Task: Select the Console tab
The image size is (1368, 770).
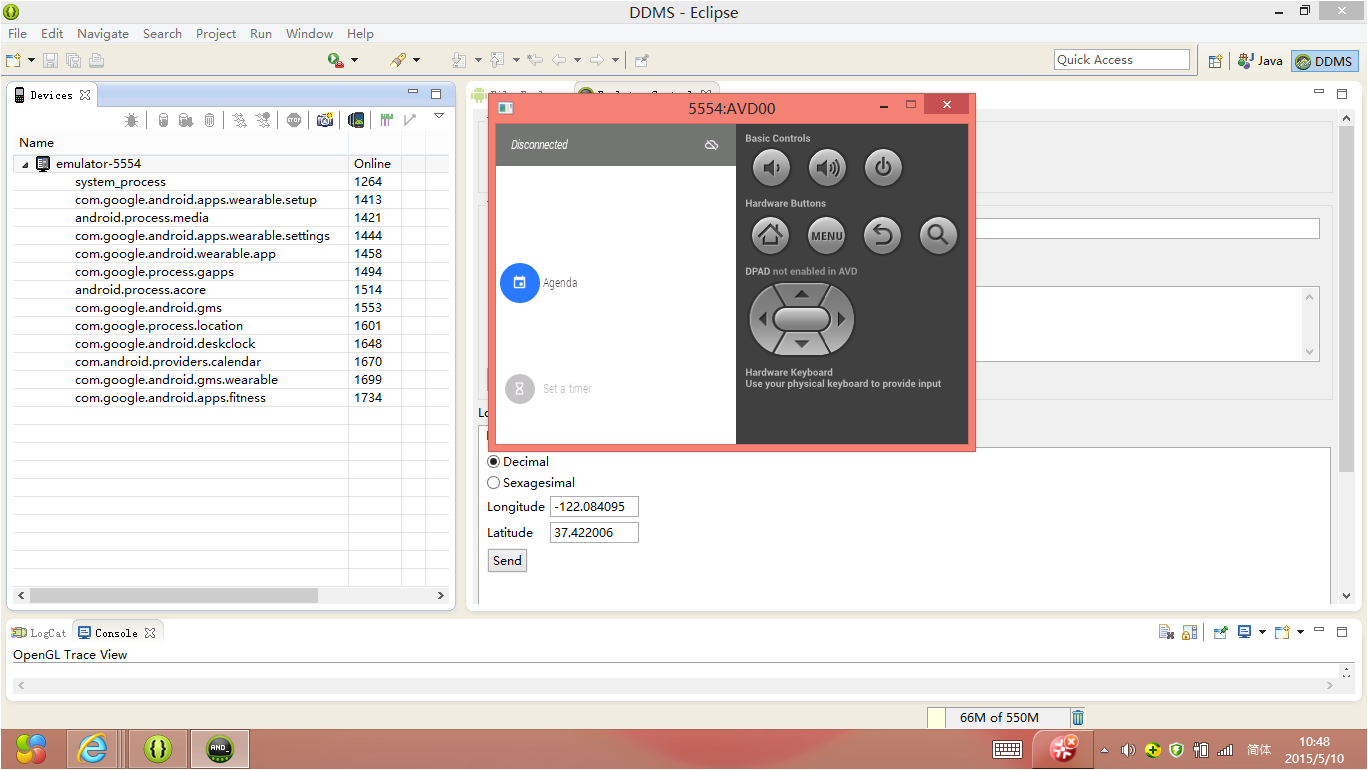Action: point(116,633)
